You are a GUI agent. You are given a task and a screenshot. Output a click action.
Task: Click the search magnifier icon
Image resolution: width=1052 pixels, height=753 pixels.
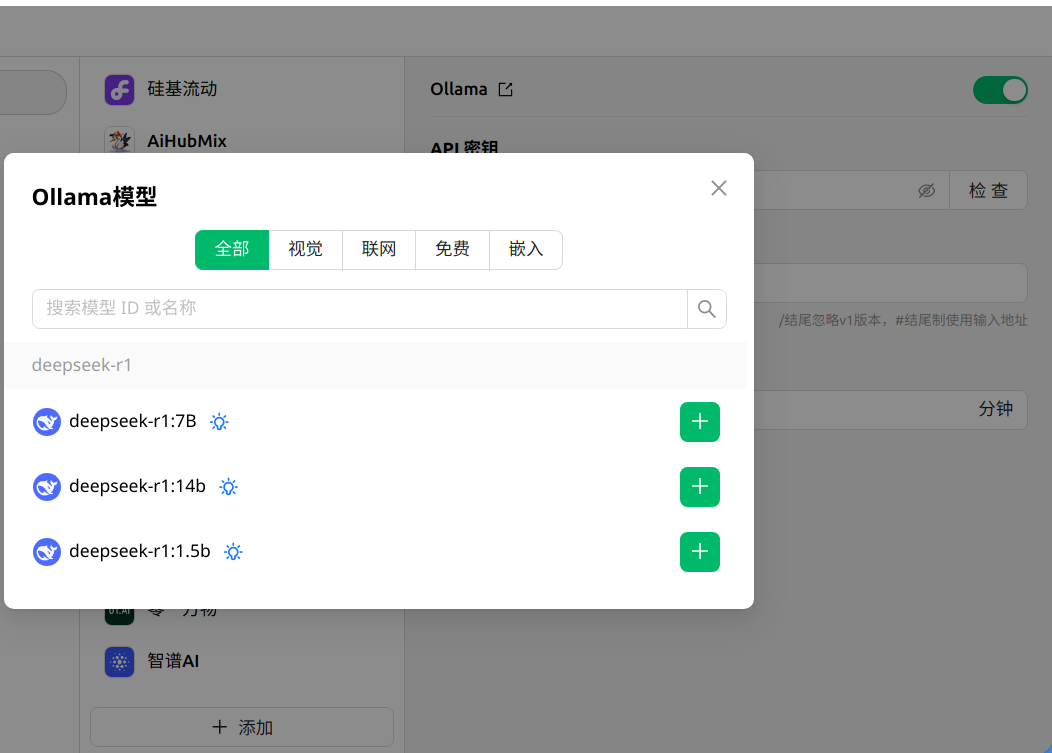point(706,309)
